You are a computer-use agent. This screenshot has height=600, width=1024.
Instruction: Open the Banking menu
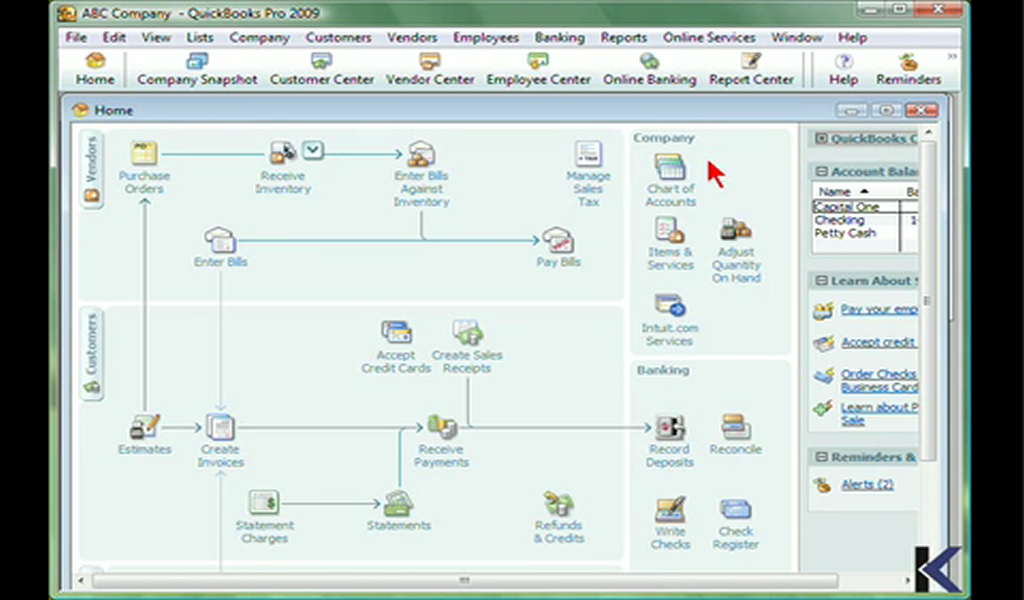560,38
